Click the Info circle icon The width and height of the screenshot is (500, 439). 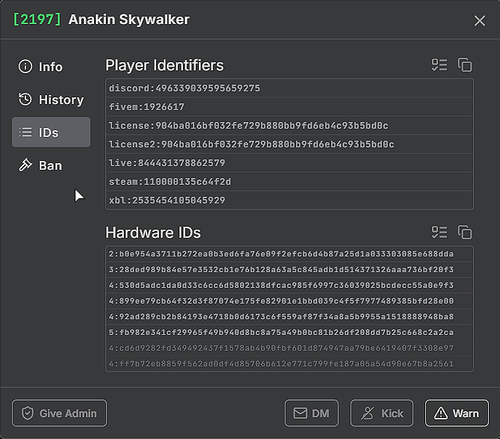click(25, 66)
